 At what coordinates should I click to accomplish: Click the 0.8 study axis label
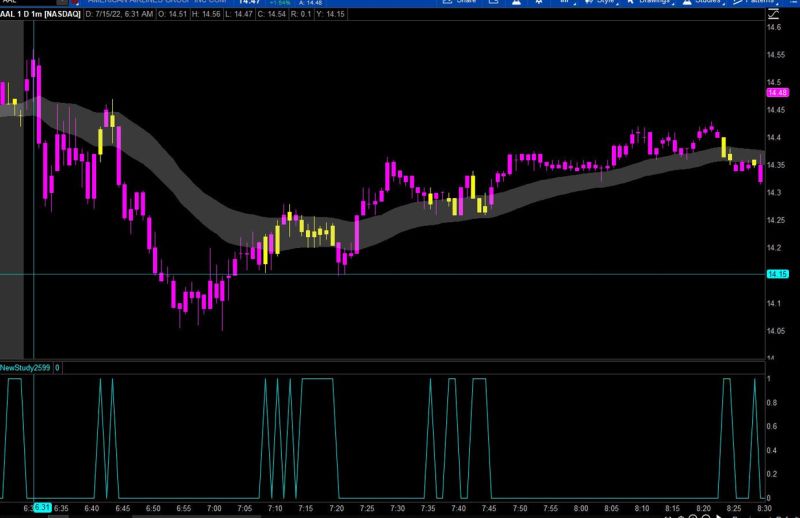tap(771, 403)
